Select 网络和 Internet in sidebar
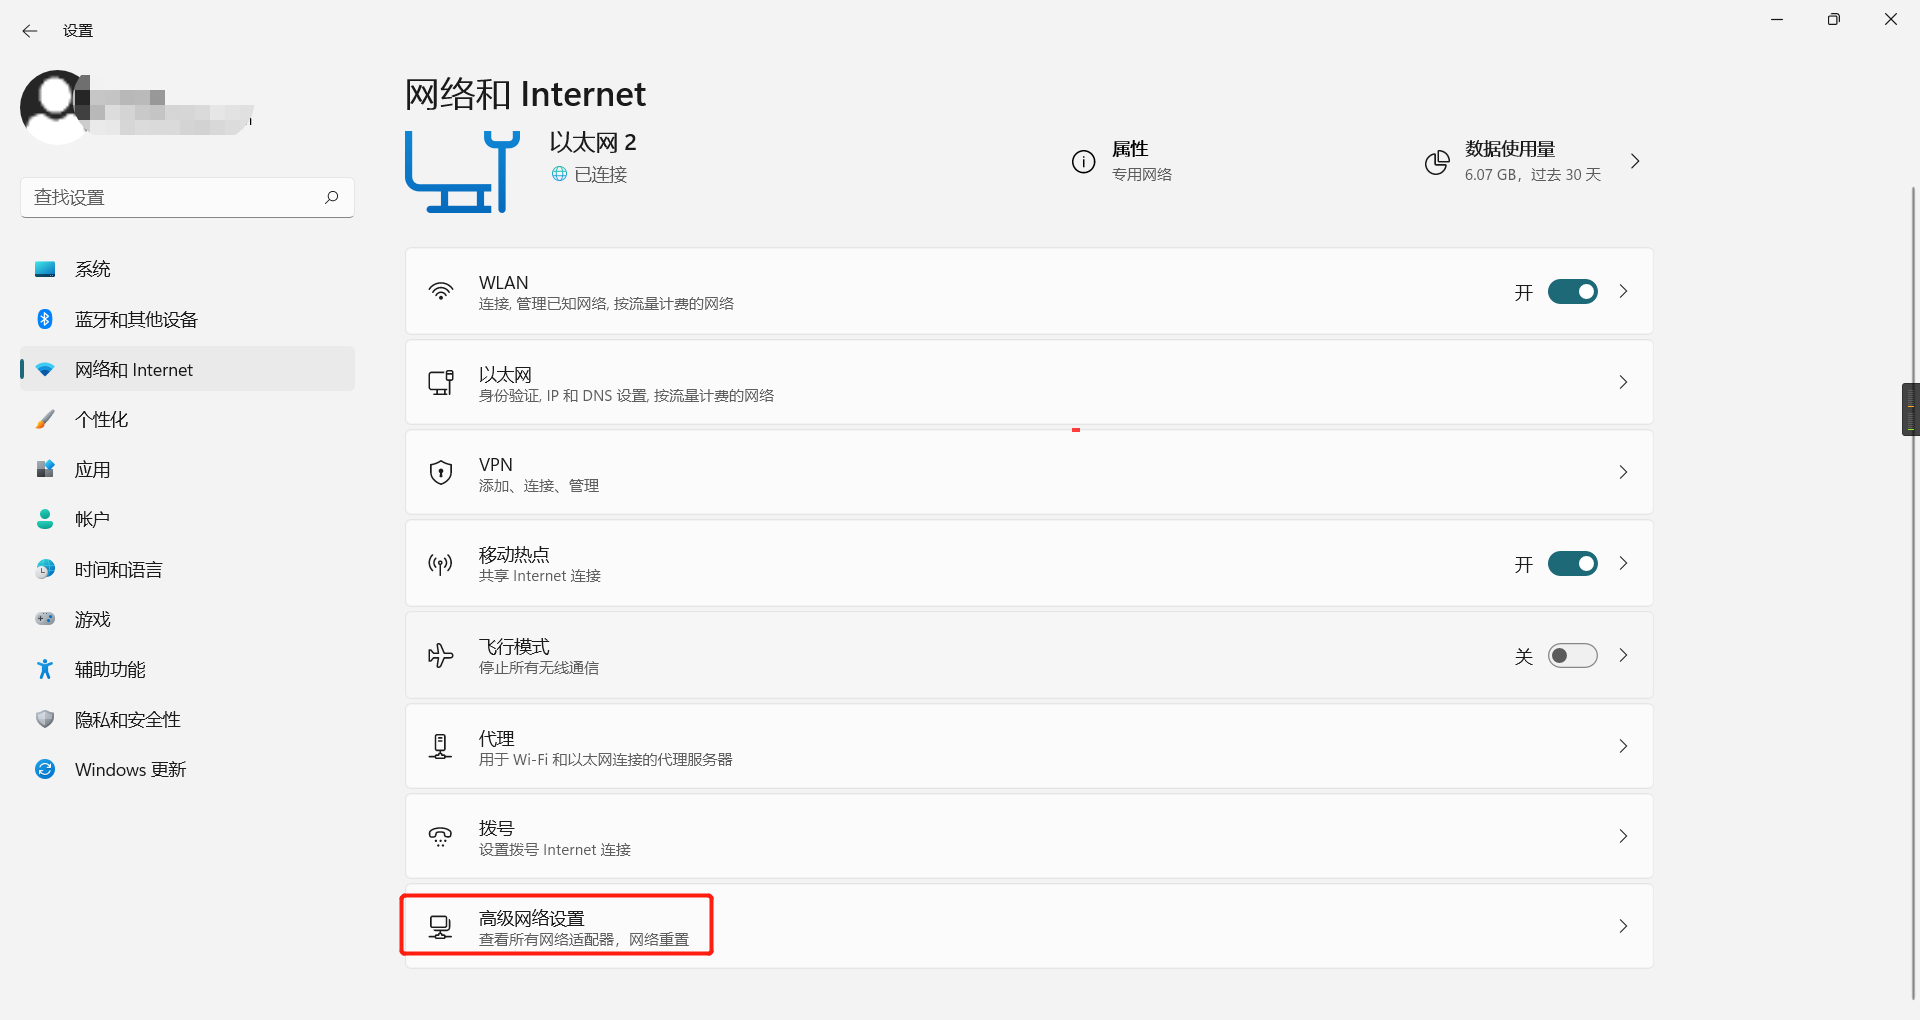Viewport: 1920px width, 1020px height. [x=187, y=369]
